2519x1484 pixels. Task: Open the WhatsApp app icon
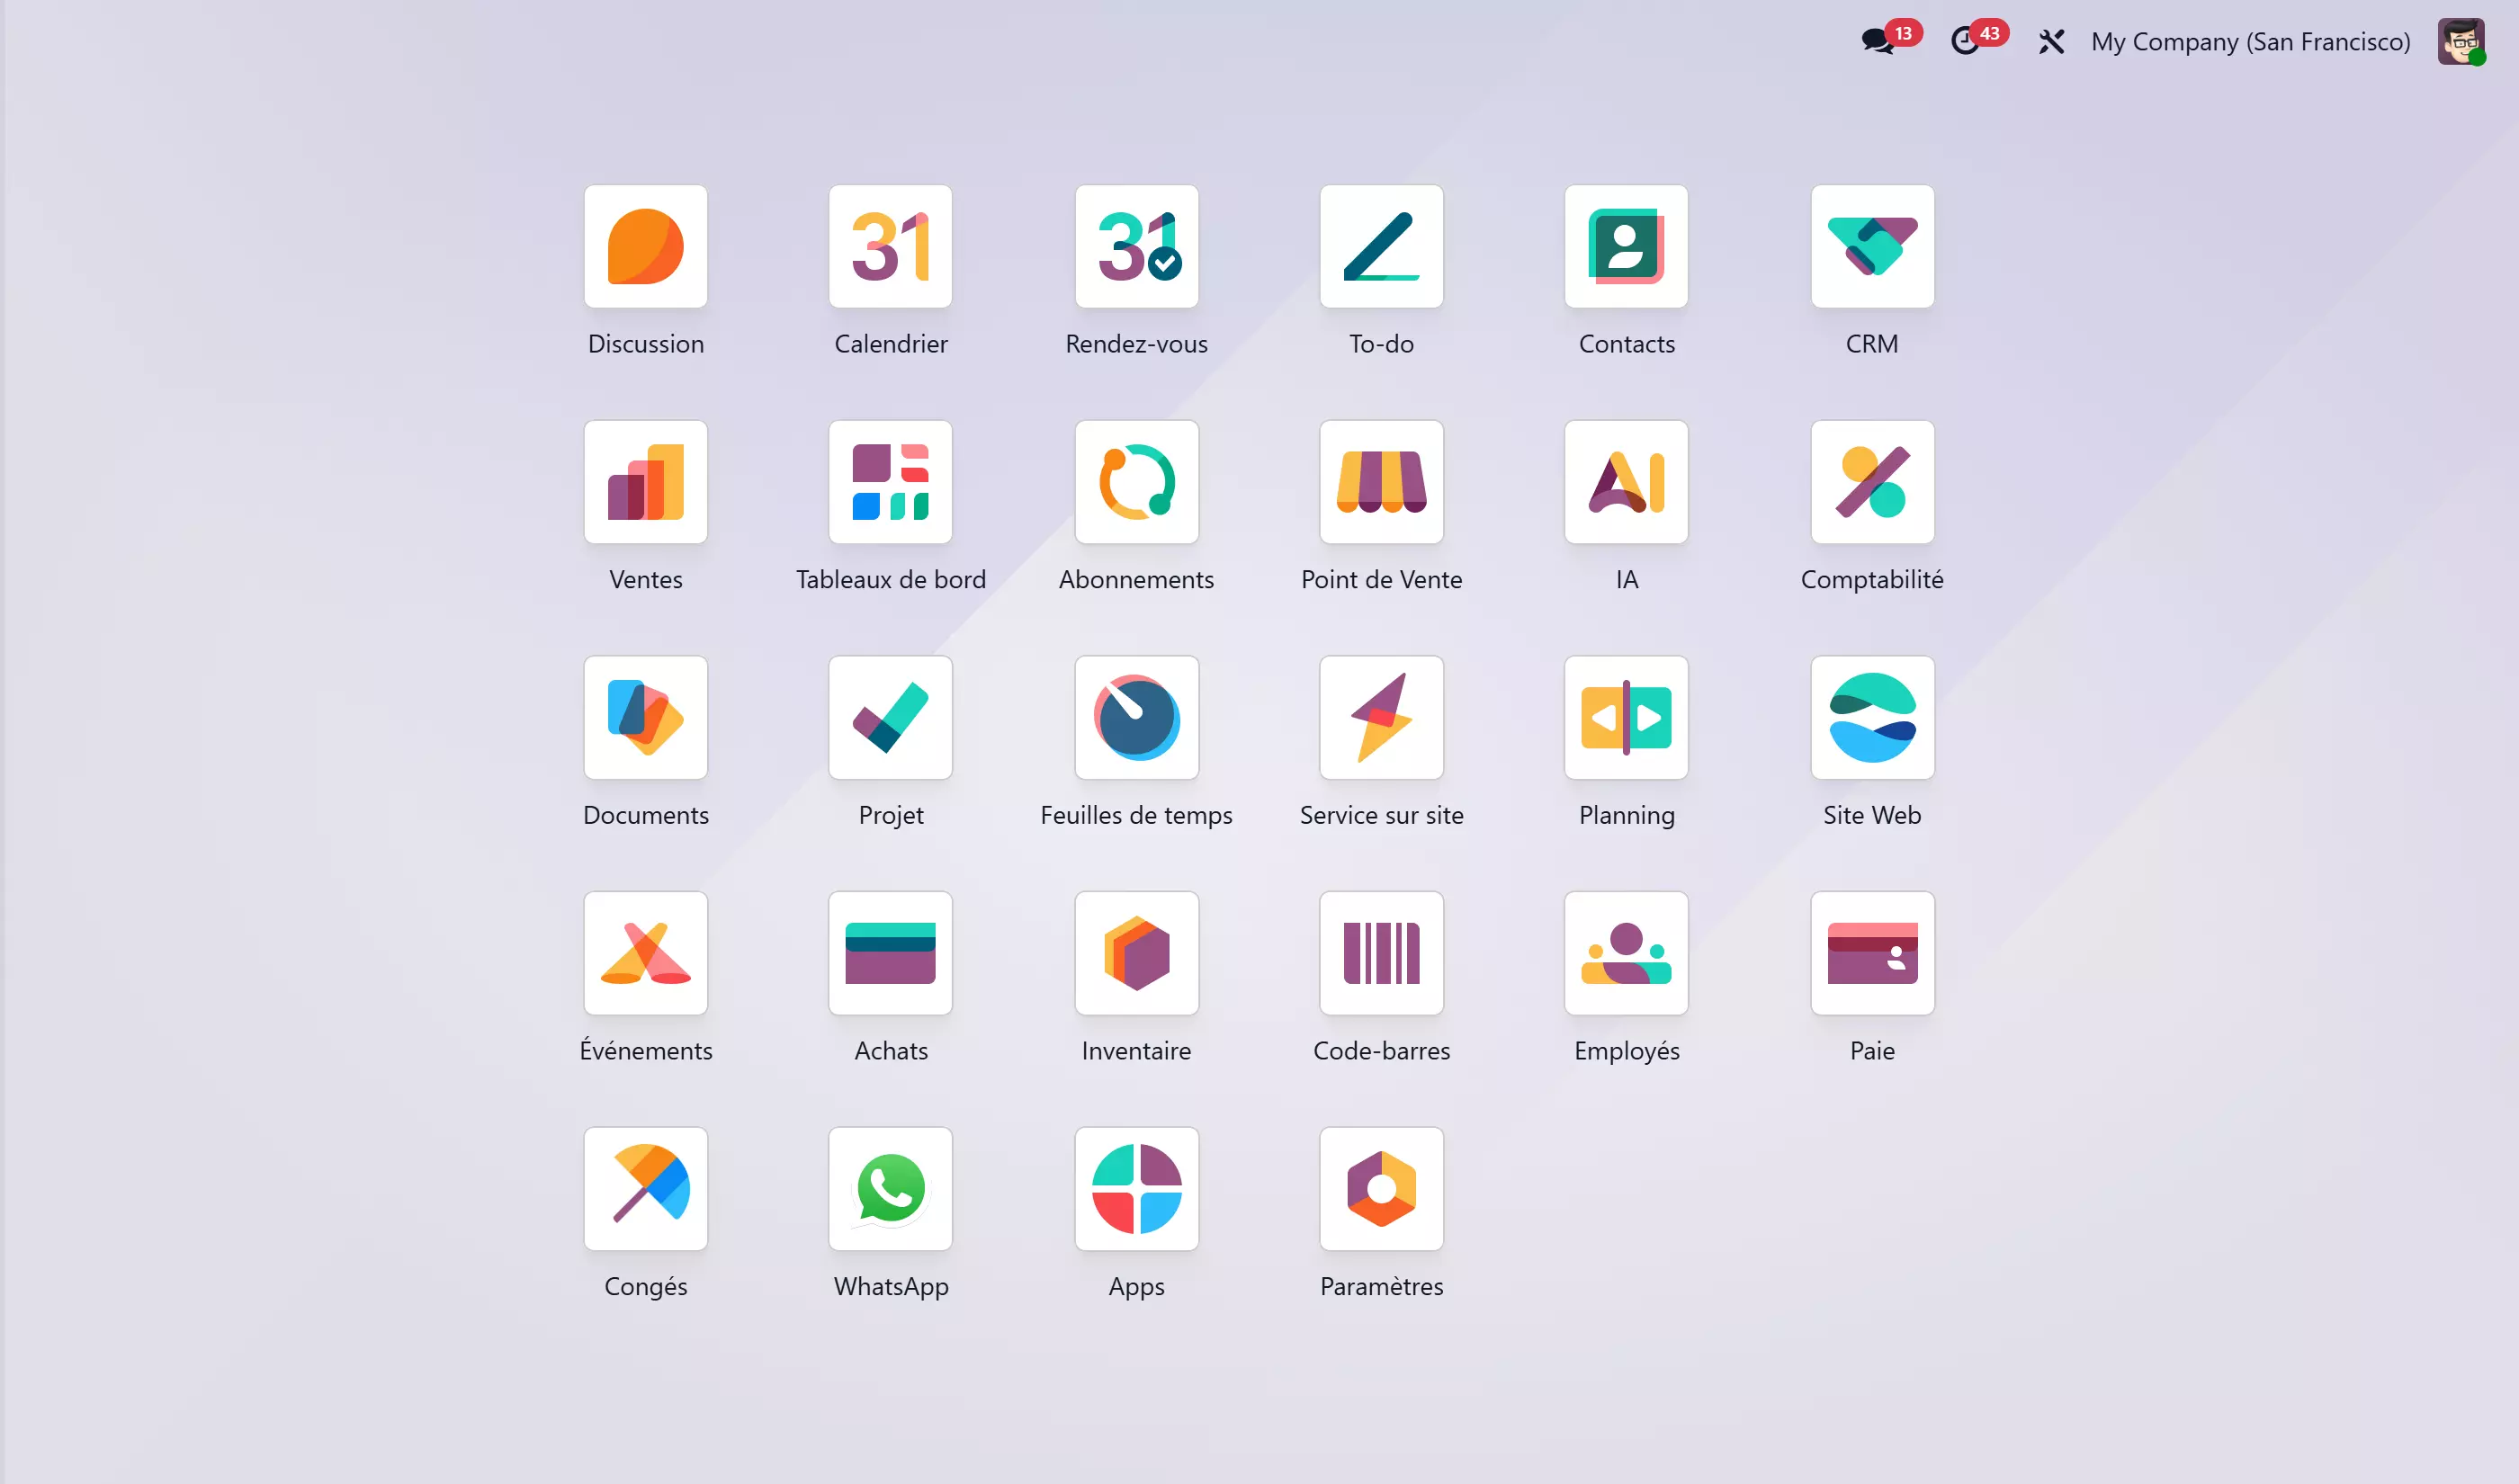pyautogui.click(x=890, y=1188)
